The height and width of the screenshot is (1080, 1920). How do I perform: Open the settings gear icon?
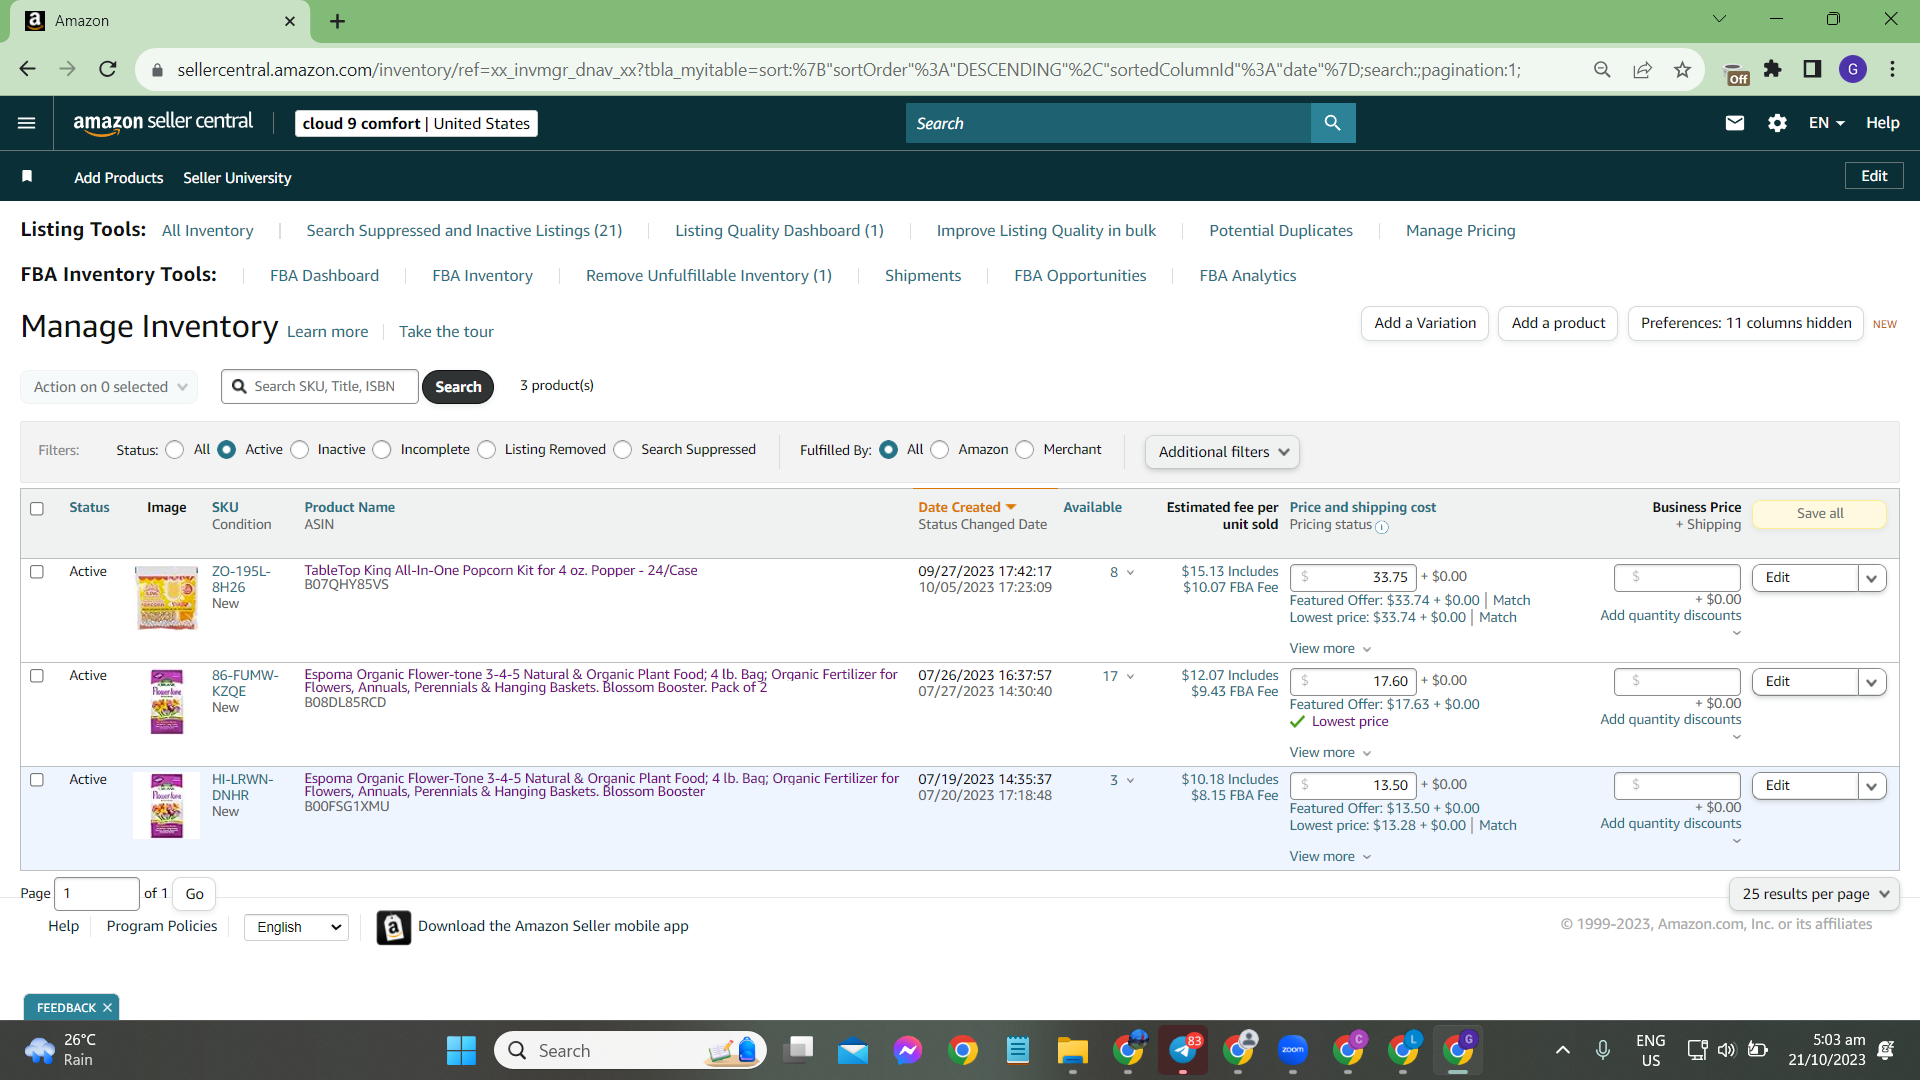coord(1777,123)
